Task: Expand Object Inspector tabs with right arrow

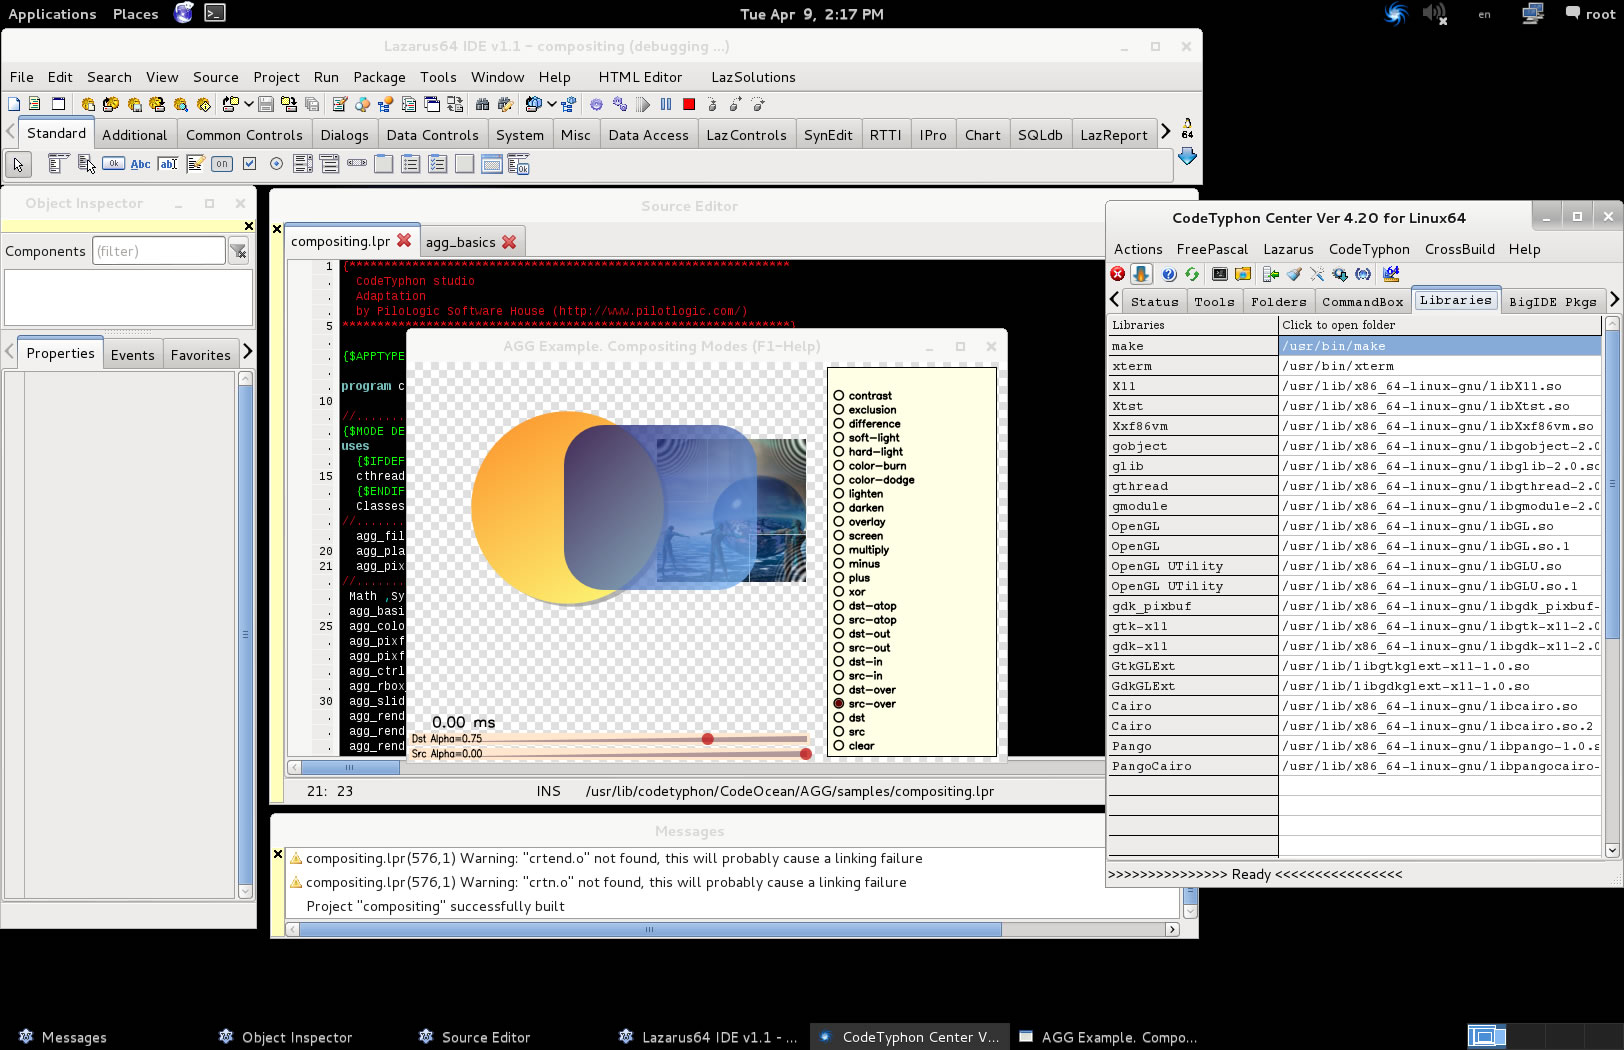Action: click(247, 352)
